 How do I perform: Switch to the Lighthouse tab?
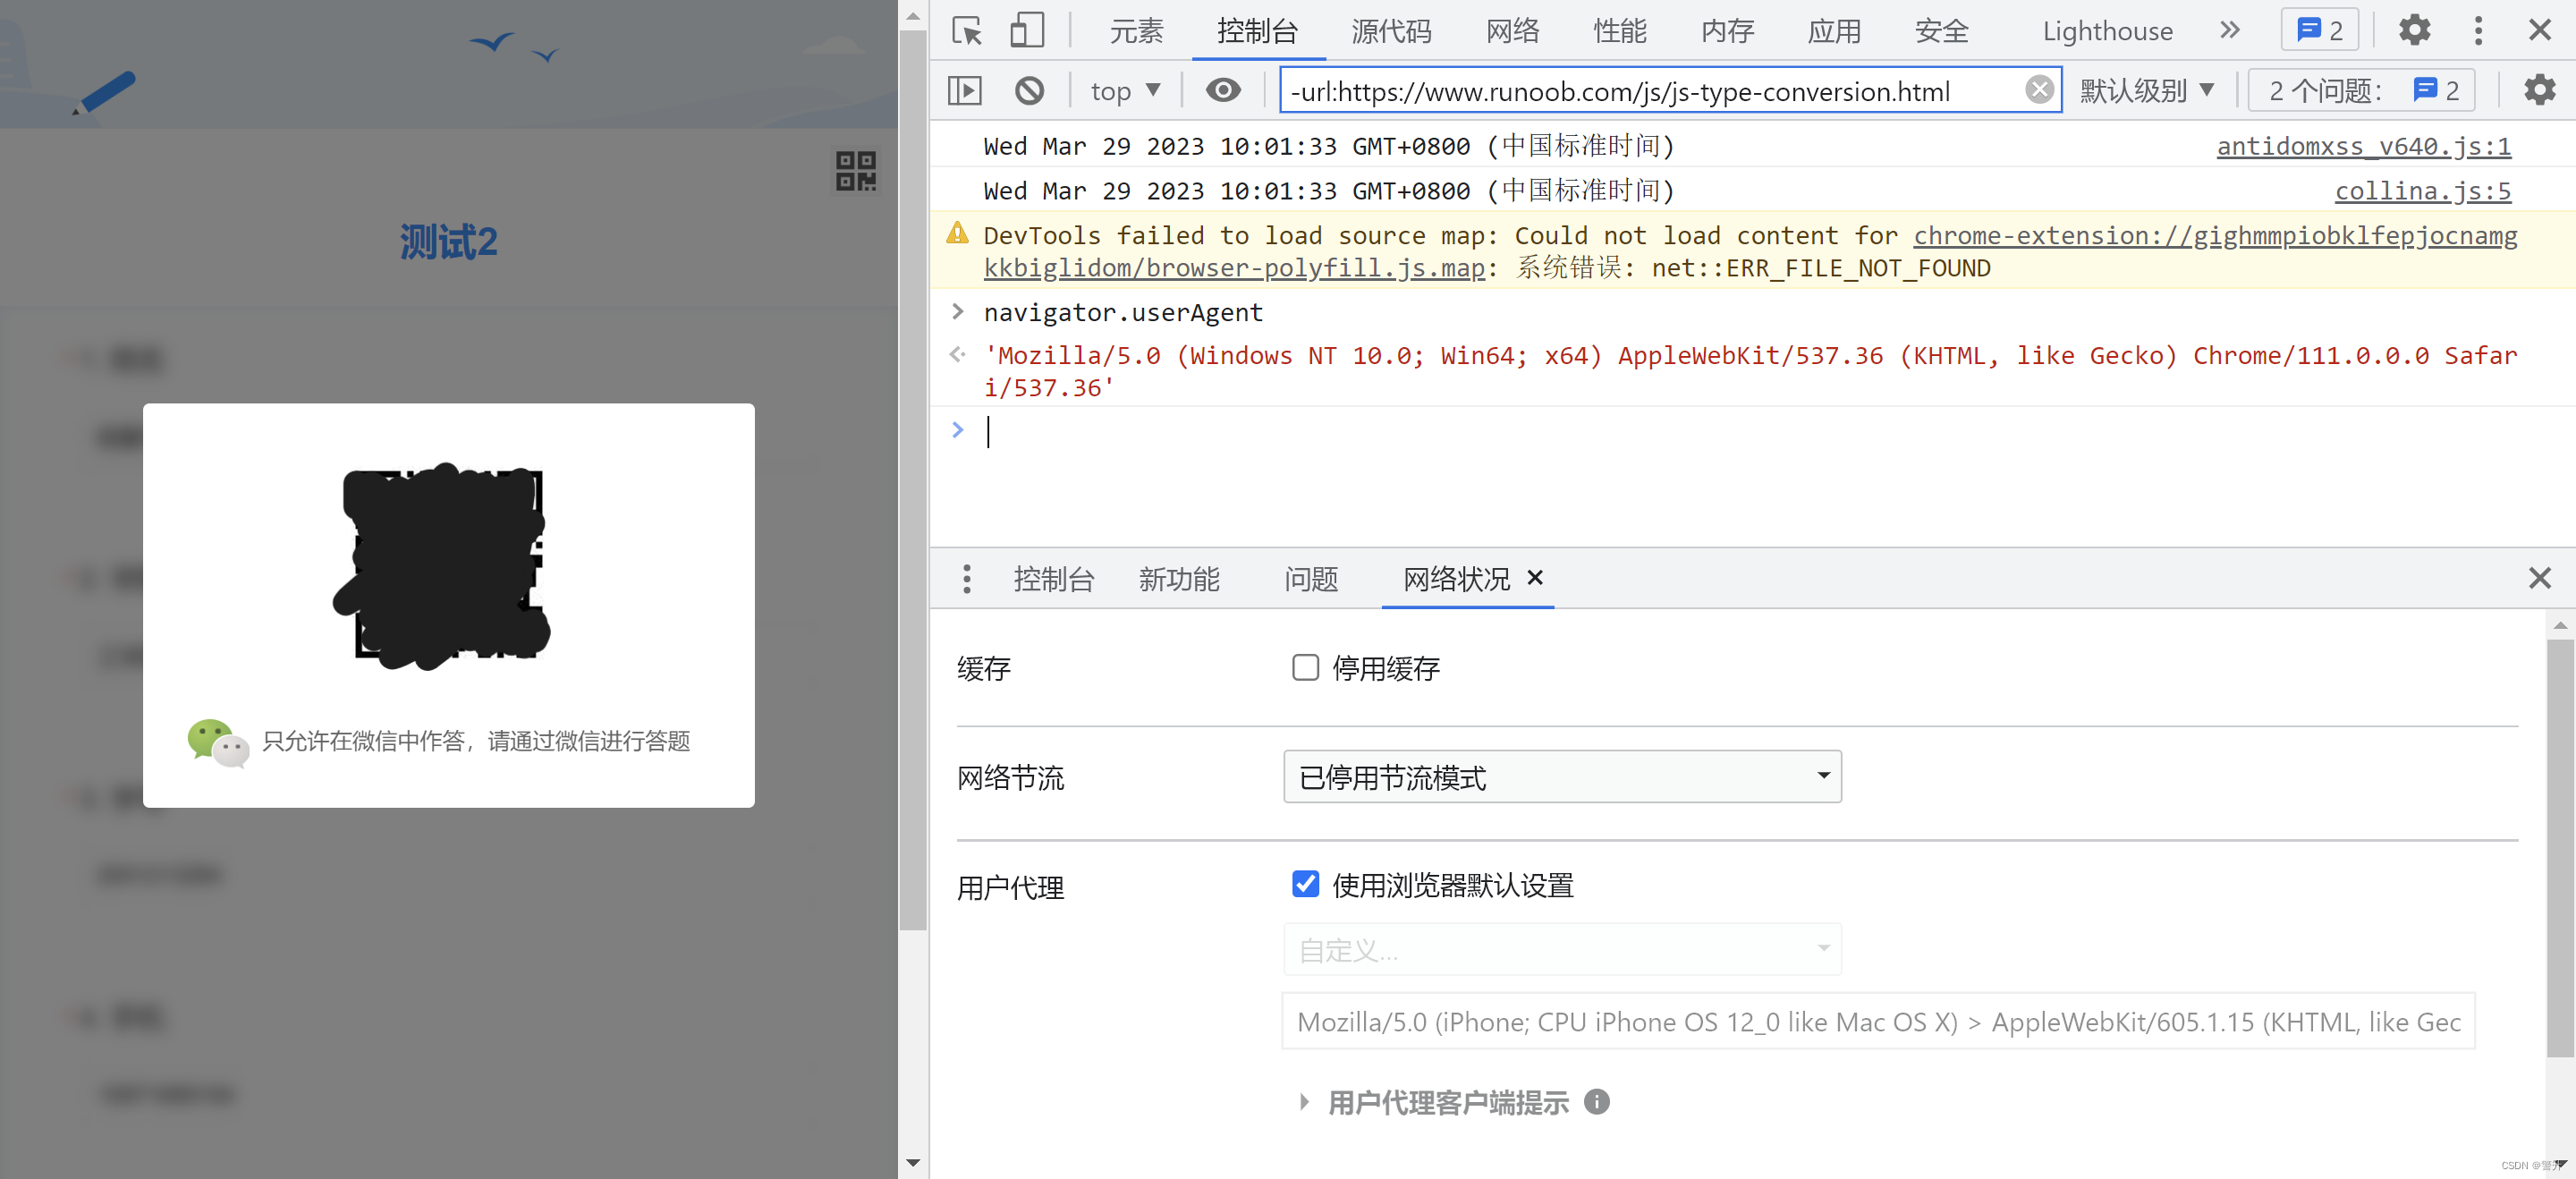point(2107,31)
